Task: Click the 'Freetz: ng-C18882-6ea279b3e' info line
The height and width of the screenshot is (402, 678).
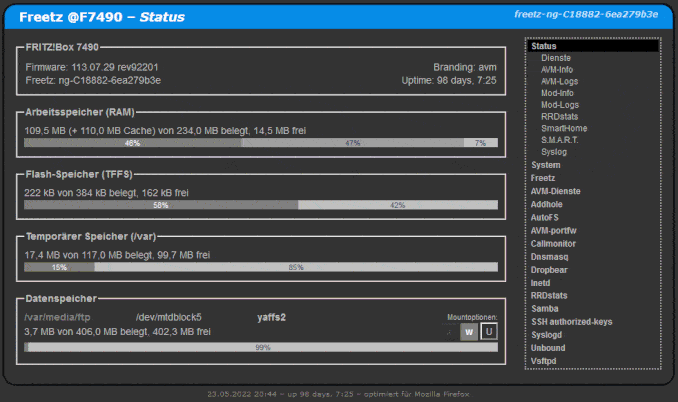Action: pos(93,80)
